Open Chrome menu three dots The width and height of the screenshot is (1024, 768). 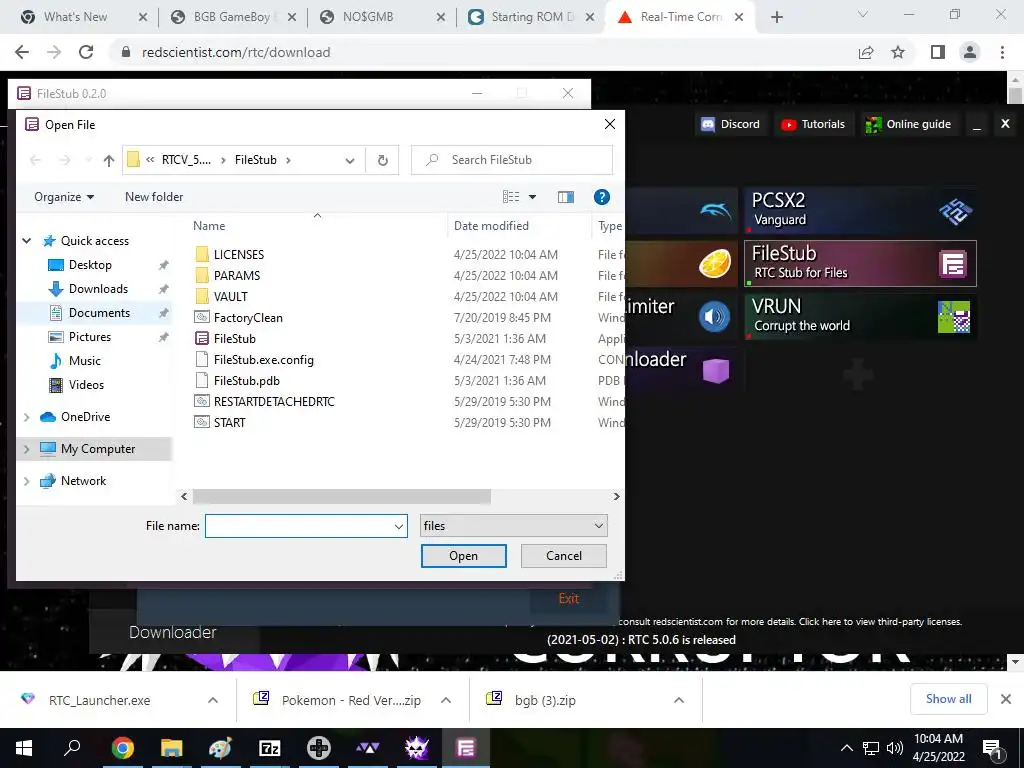pyautogui.click(x=1002, y=52)
